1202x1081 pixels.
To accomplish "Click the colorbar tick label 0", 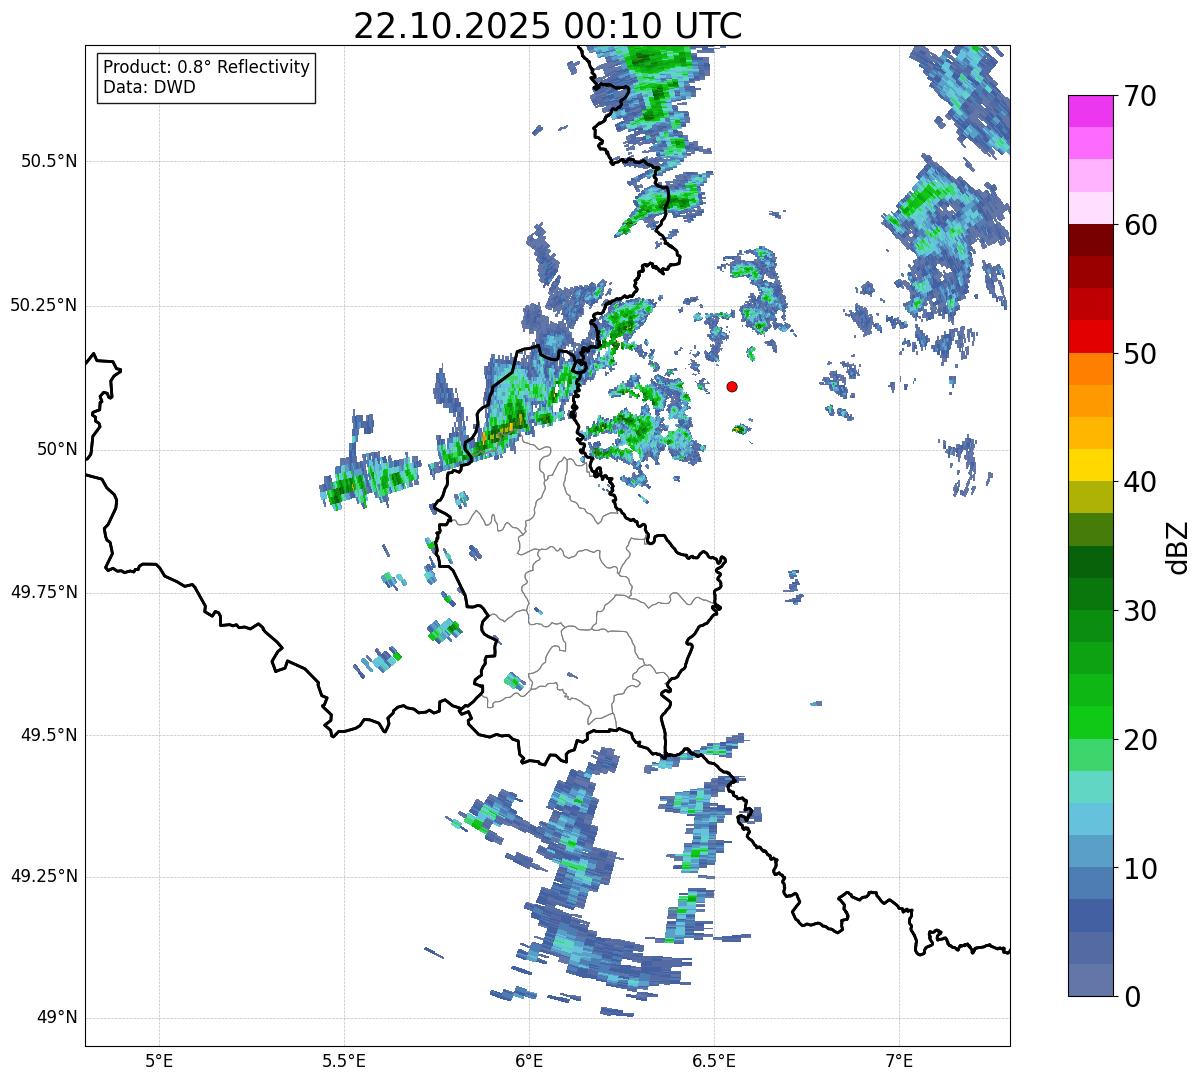I will [1132, 997].
